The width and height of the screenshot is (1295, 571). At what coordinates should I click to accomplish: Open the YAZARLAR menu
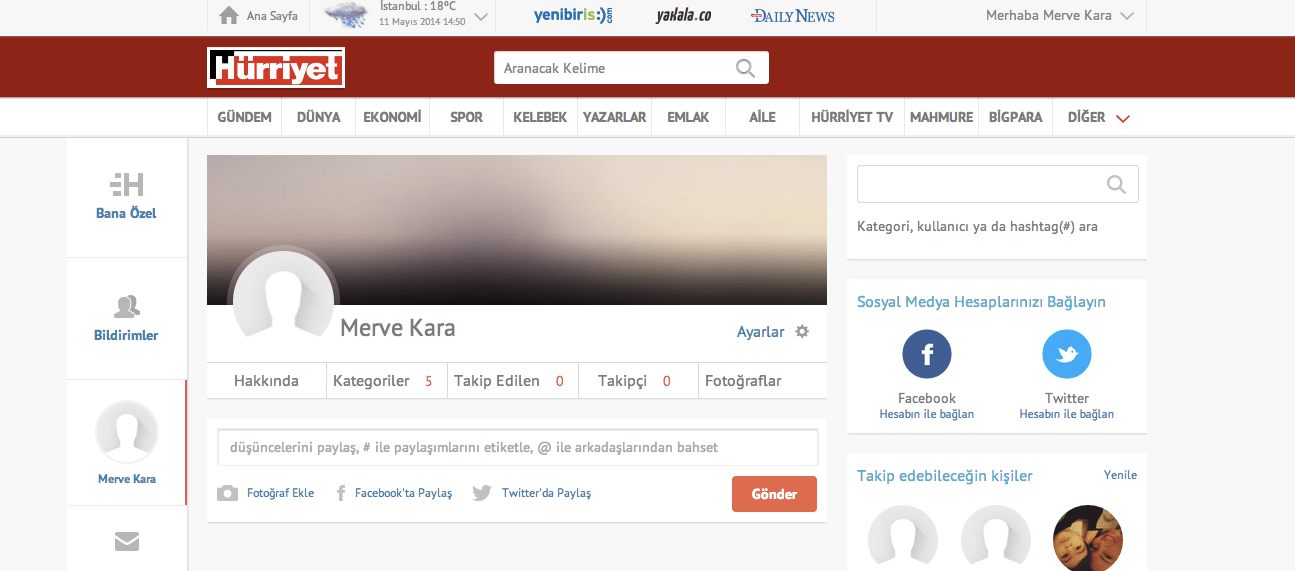tap(614, 117)
